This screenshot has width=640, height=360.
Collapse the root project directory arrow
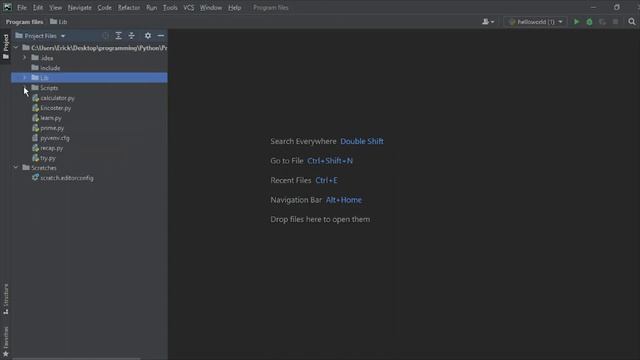tap(16, 48)
